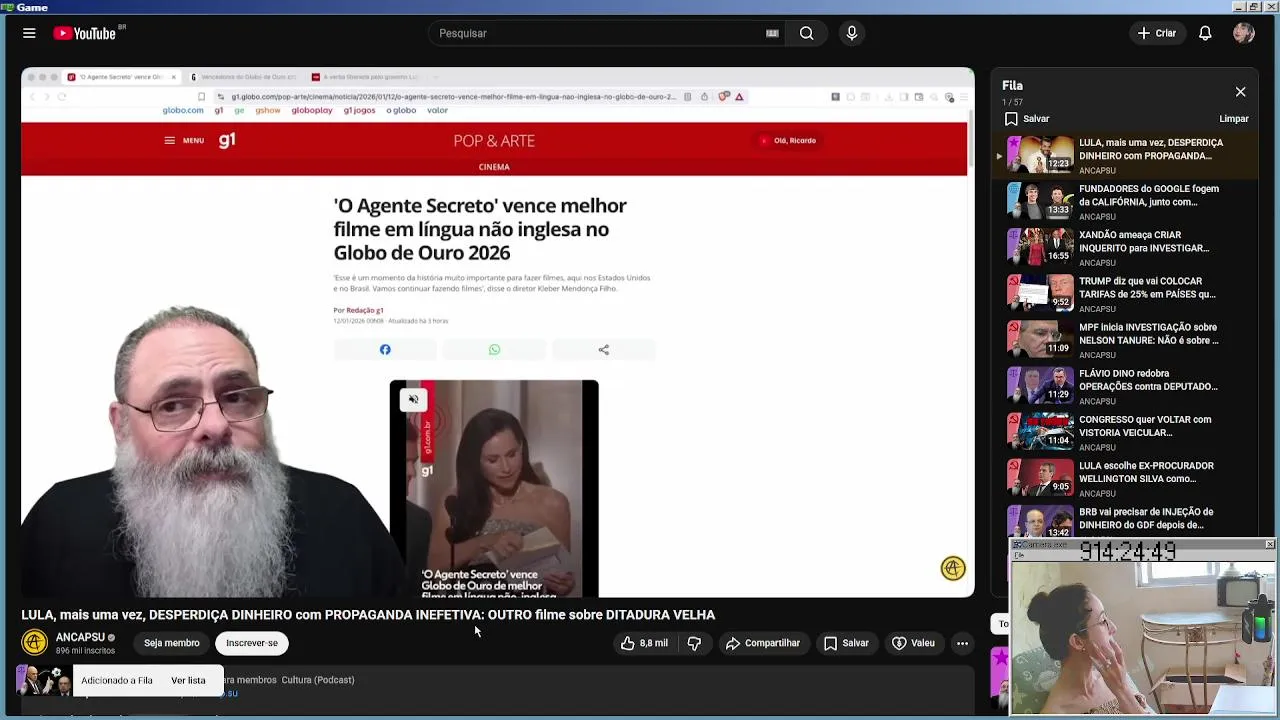1280x720 pixels.
Task: Select browser tab A verba liberada pelo governo
Action: pyautogui.click(x=364, y=77)
